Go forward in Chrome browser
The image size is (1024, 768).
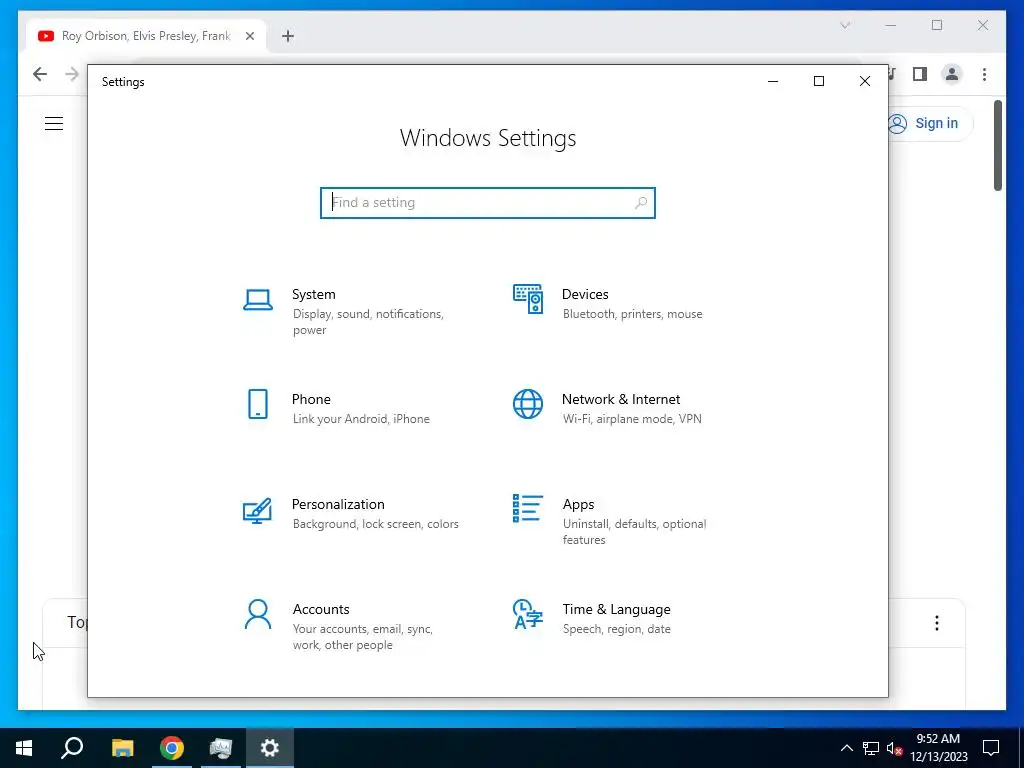coord(72,74)
